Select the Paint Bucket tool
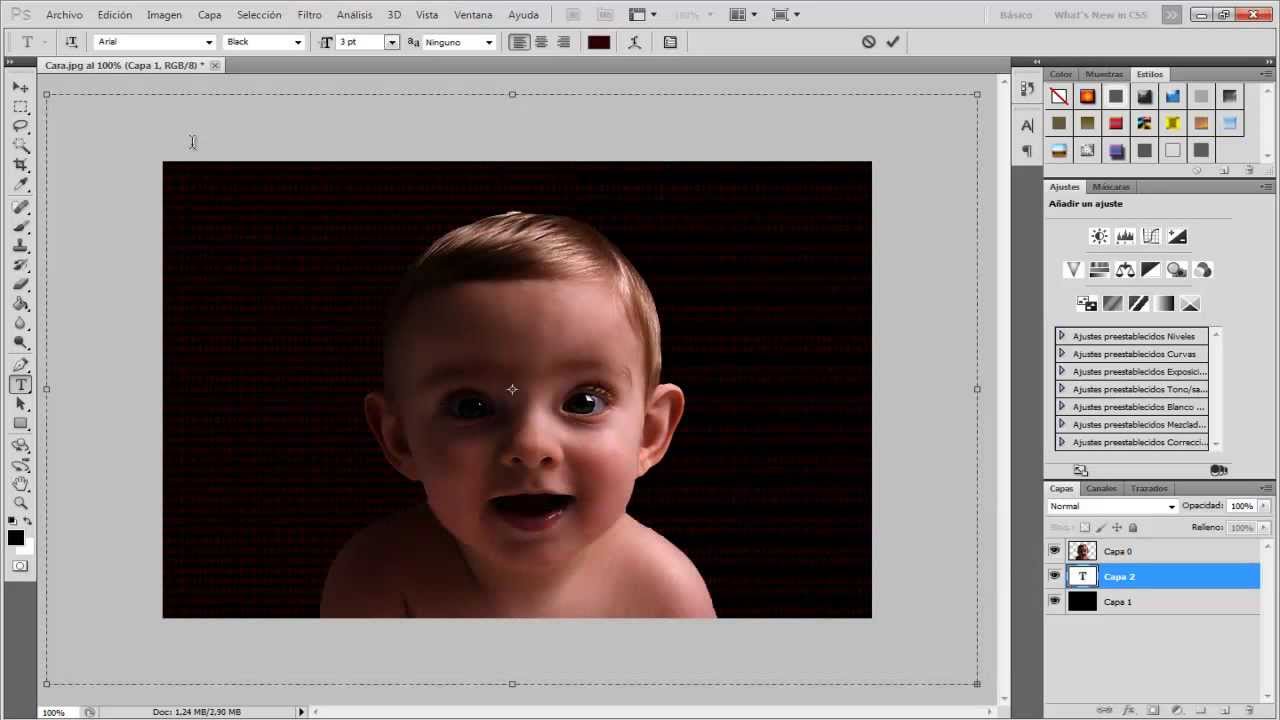This screenshot has height=720, width=1280. 20,304
